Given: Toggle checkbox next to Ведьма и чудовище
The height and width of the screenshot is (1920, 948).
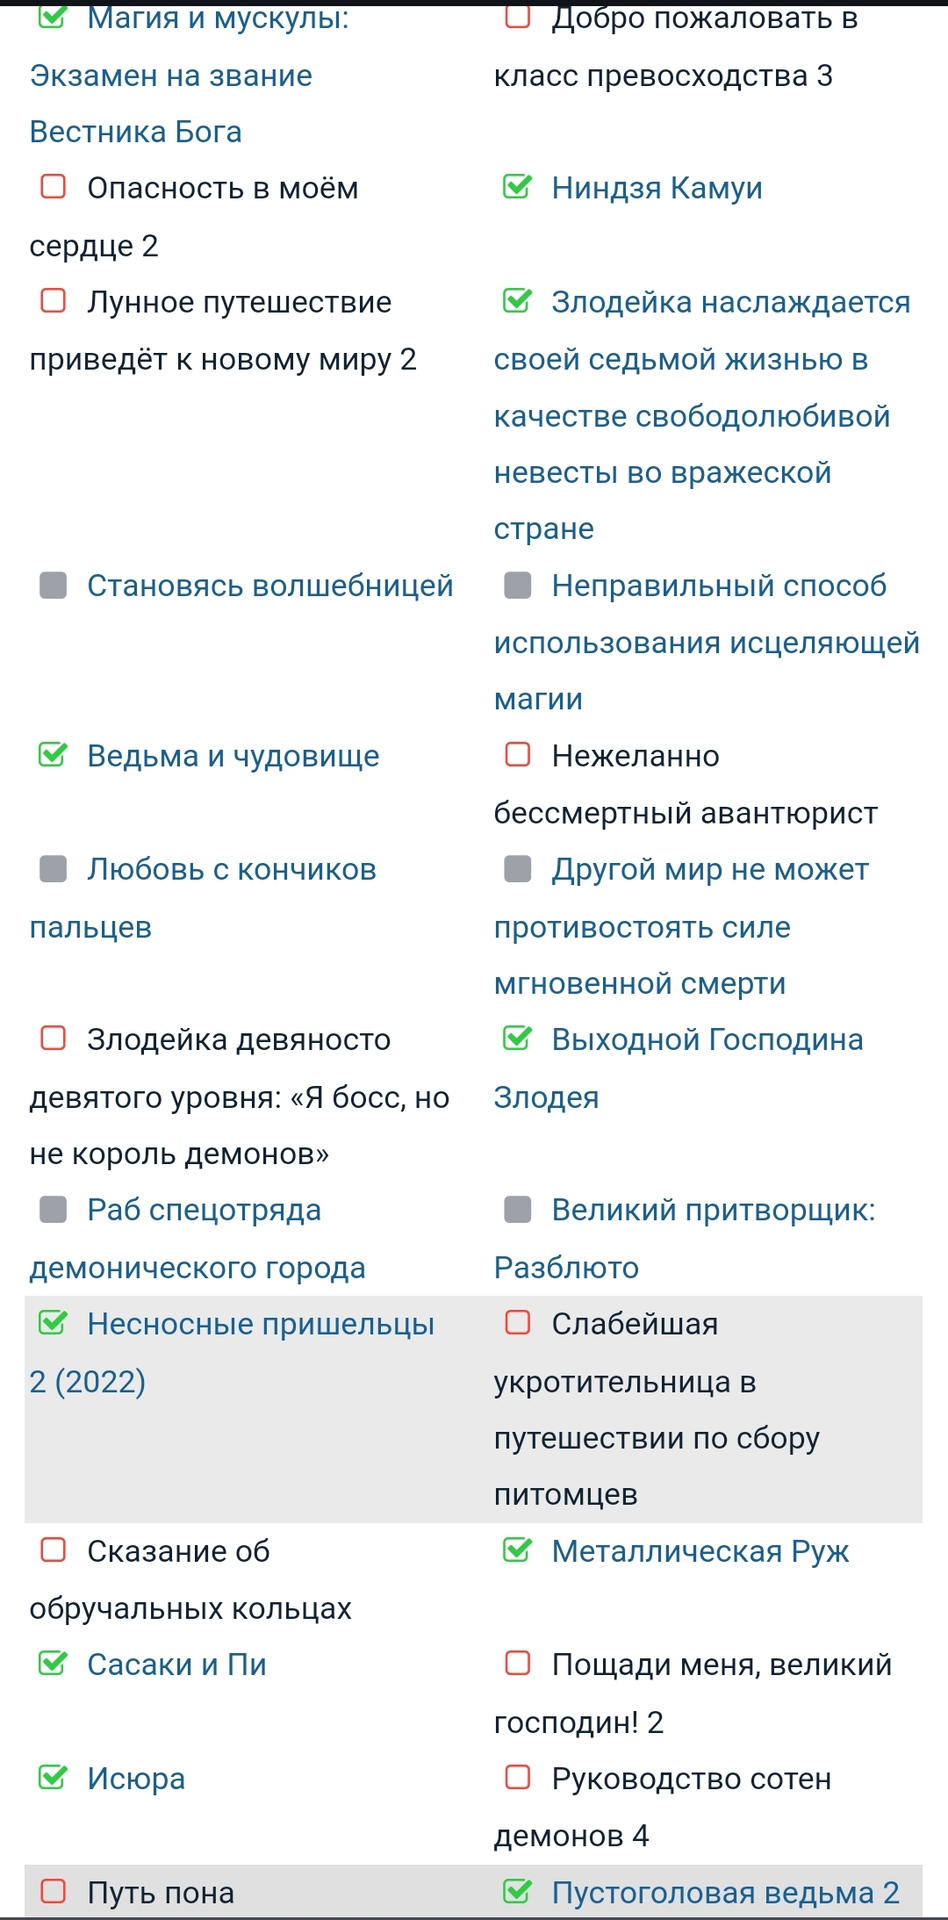Looking at the screenshot, I should (x=53, y=755).
